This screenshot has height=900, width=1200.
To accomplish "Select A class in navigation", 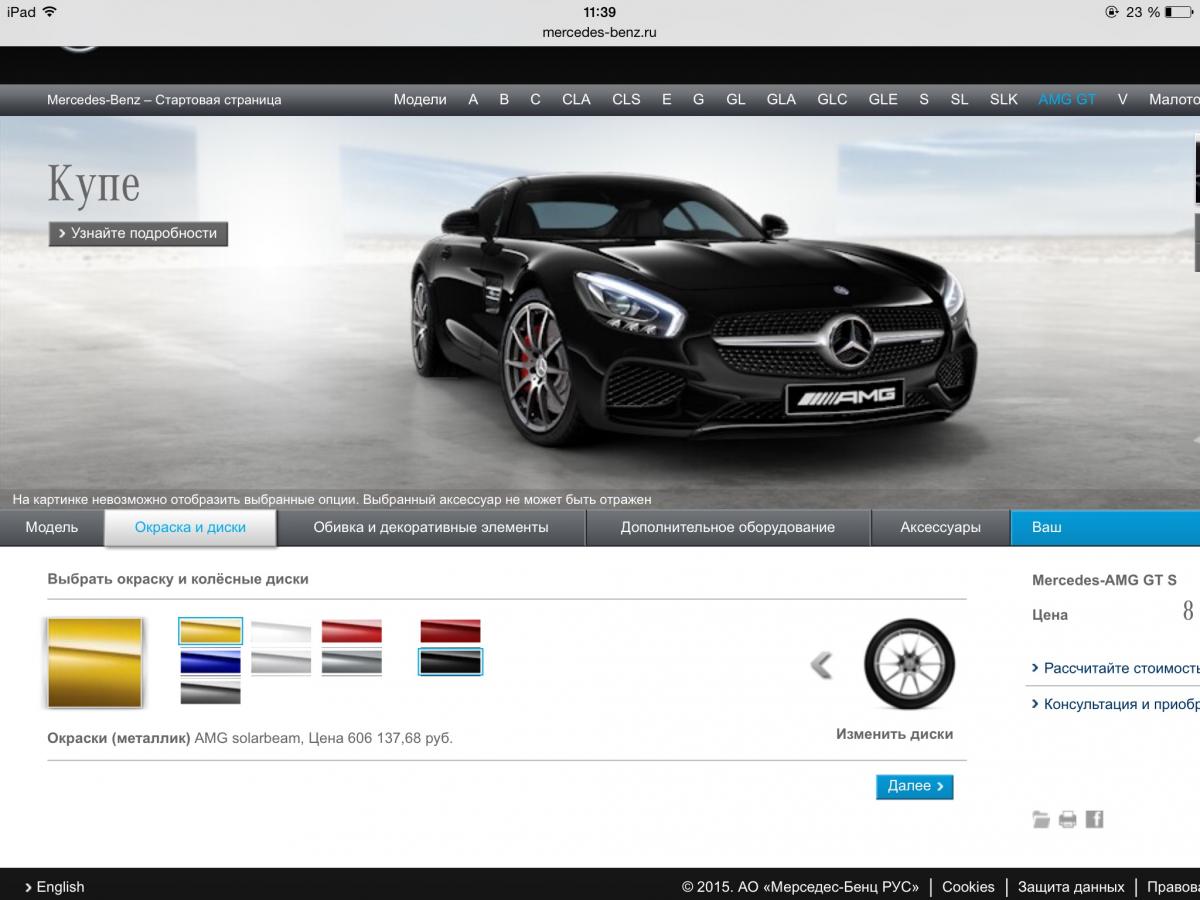I will (x=473, y=99).
